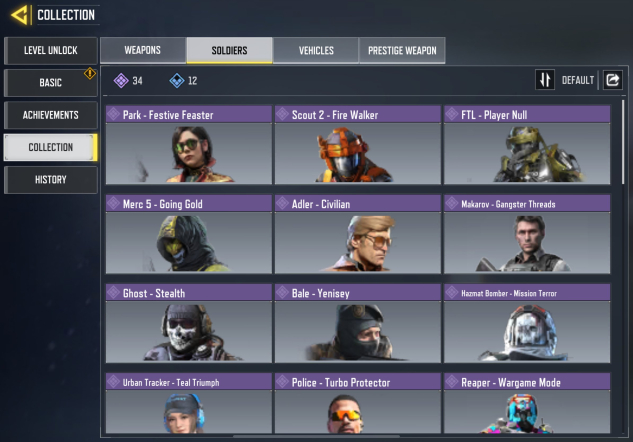Select the Scout 2 - Fire Walker skin
Viewport: 633px width, 442px height.
[358, 145]
